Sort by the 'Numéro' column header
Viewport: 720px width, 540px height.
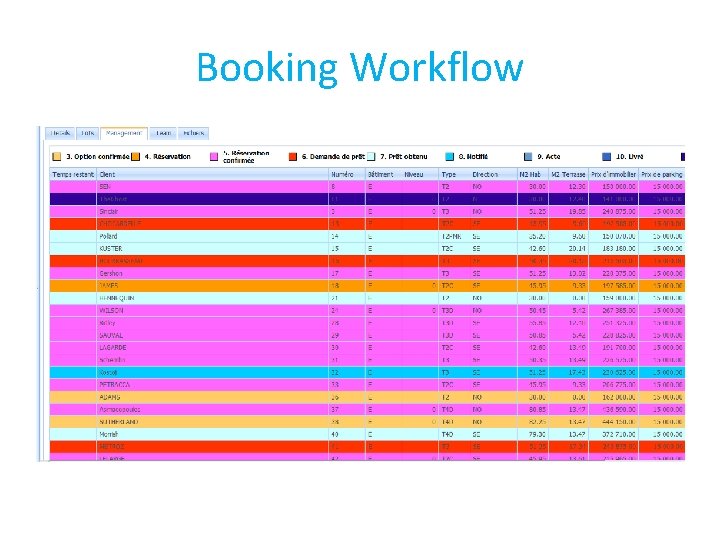[x=347, y=174]
